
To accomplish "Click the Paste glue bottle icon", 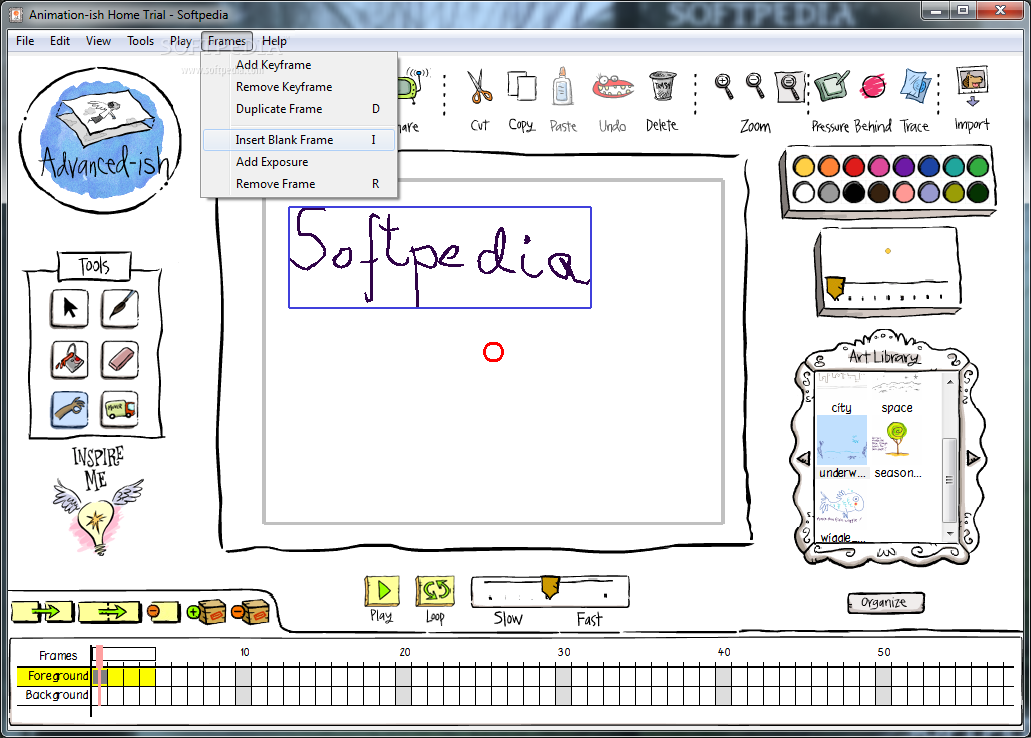I will point(562,86).
